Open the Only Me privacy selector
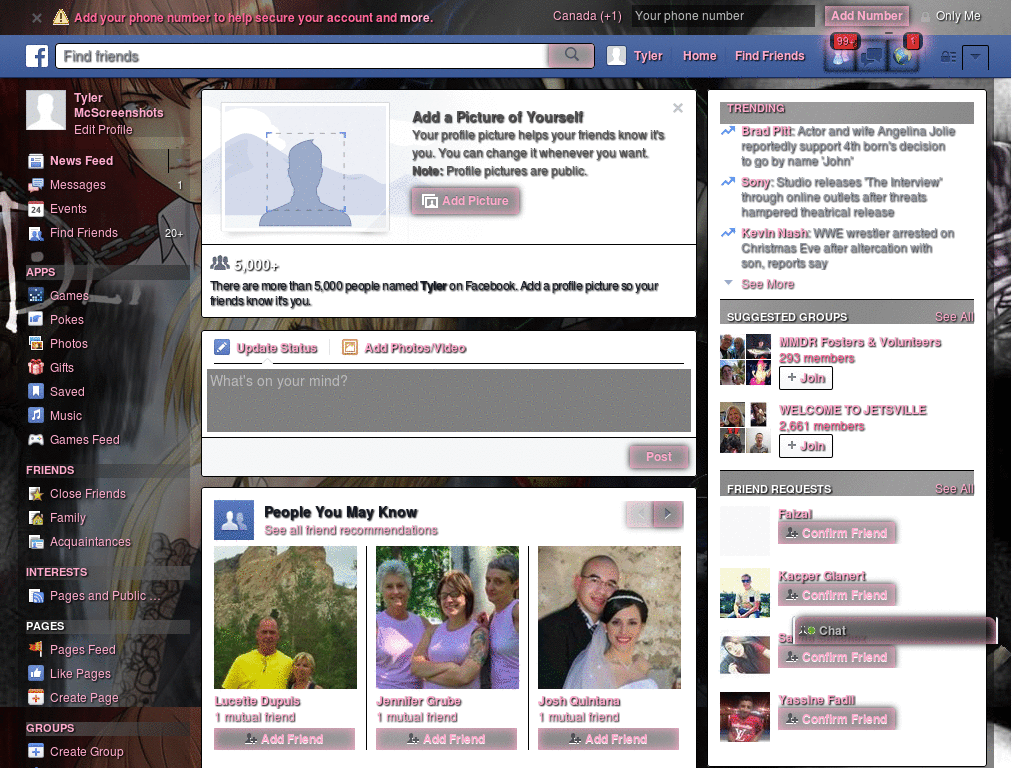Image resolution: width=1024 pixels, height=768 pixels. 951,16
